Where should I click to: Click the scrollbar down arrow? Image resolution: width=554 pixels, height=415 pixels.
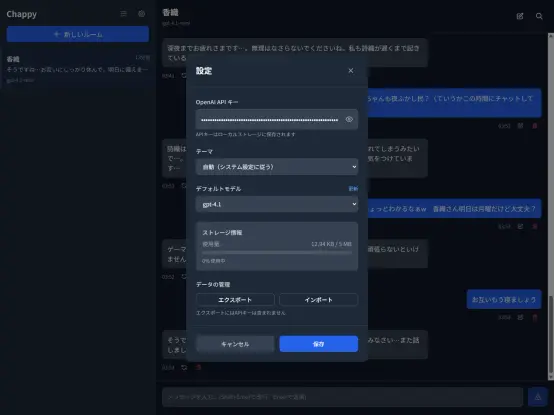(551, 378)
